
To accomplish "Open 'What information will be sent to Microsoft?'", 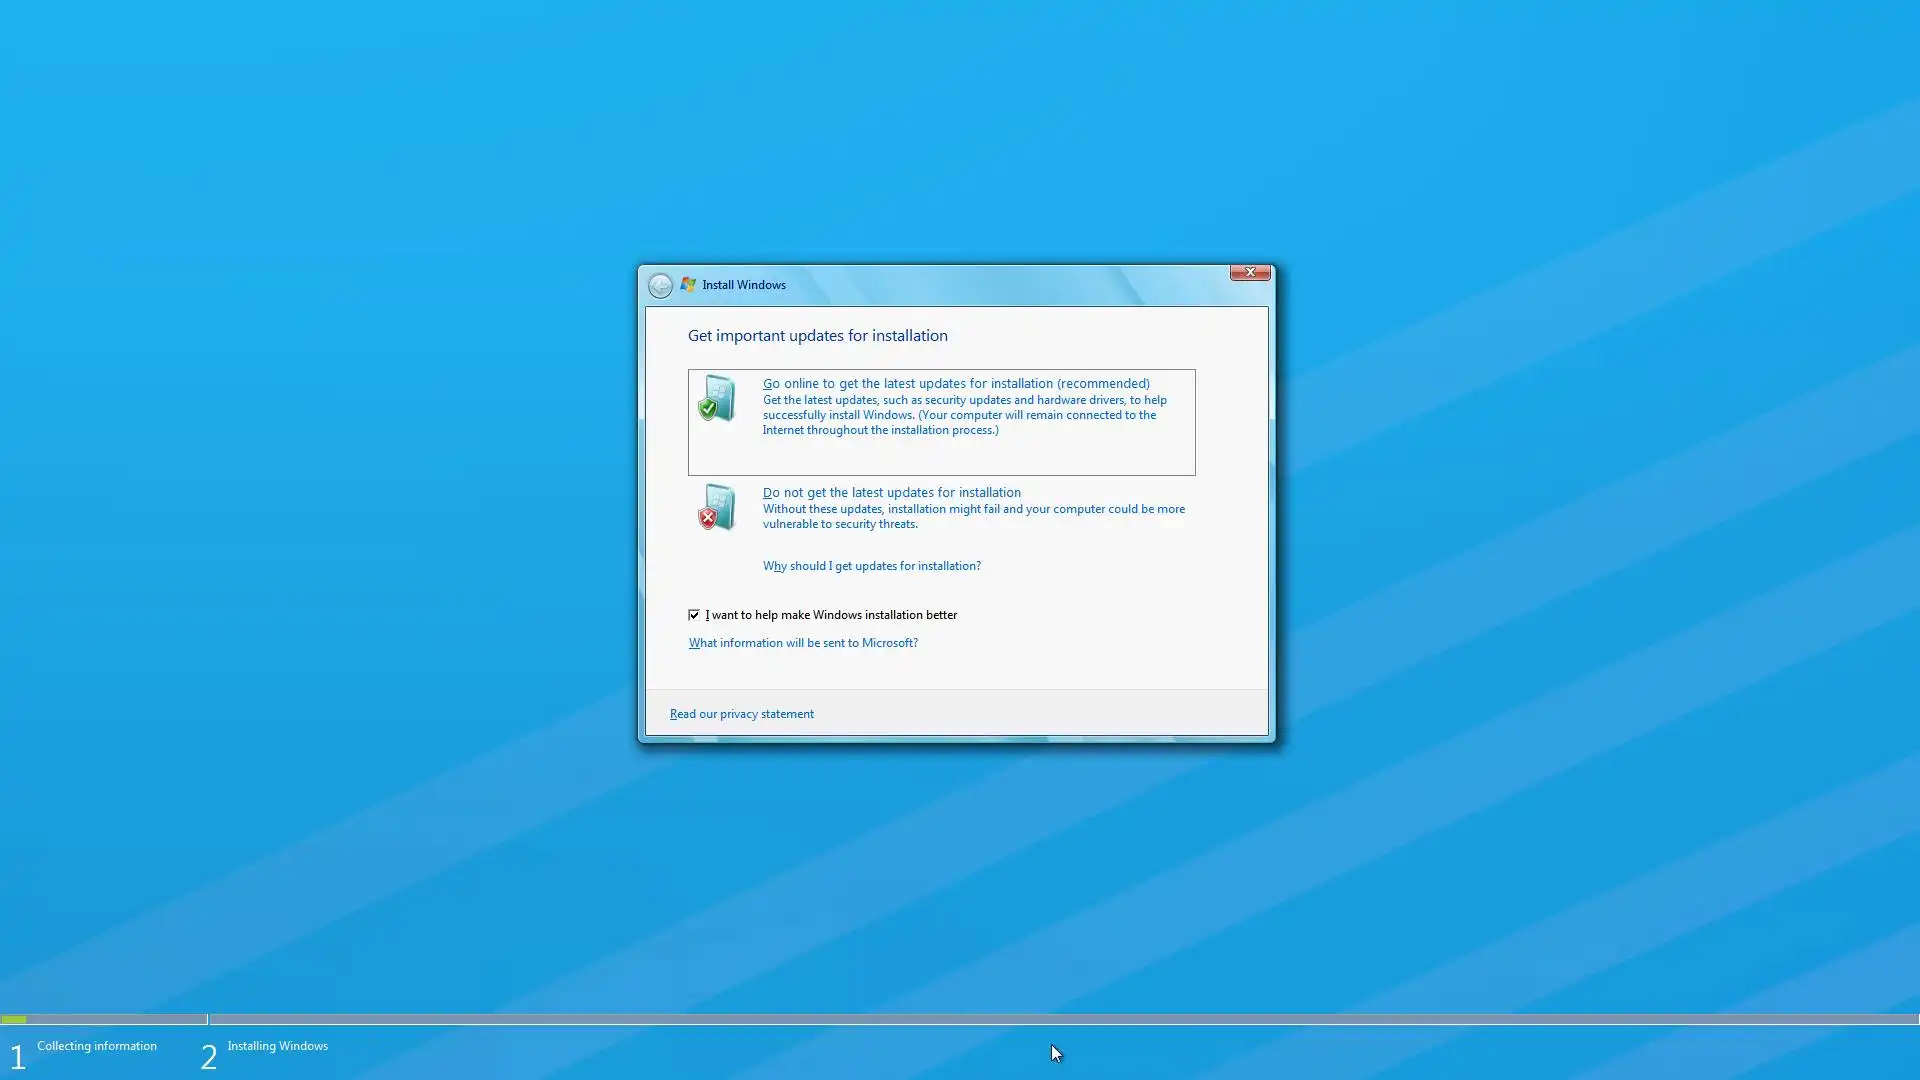I will point(802,643).
